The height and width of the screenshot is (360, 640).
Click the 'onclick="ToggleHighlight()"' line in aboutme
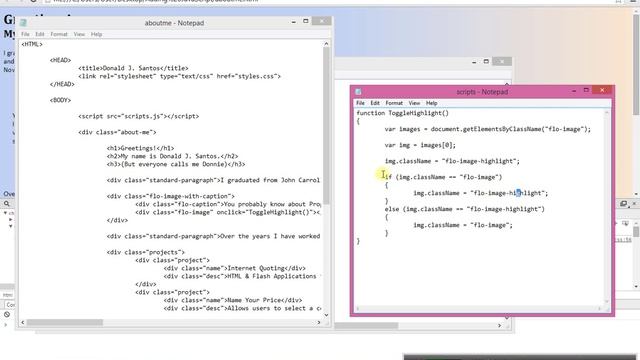pyautogui.click(x=227, y=212)
